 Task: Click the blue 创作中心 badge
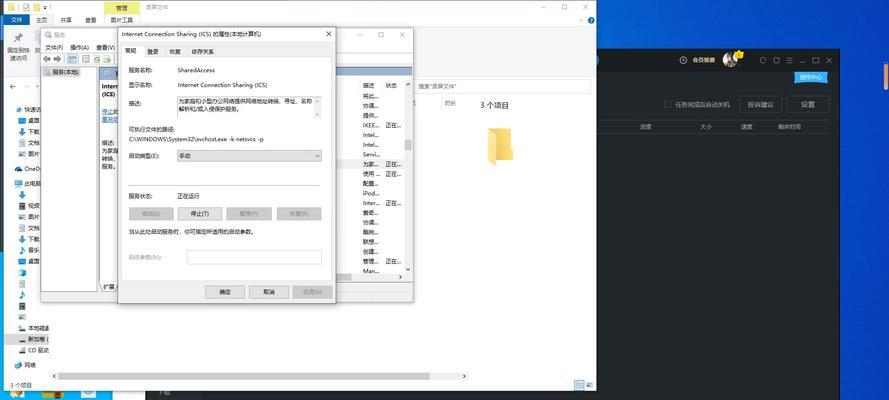pyautogui.click(x=811, y=78)
